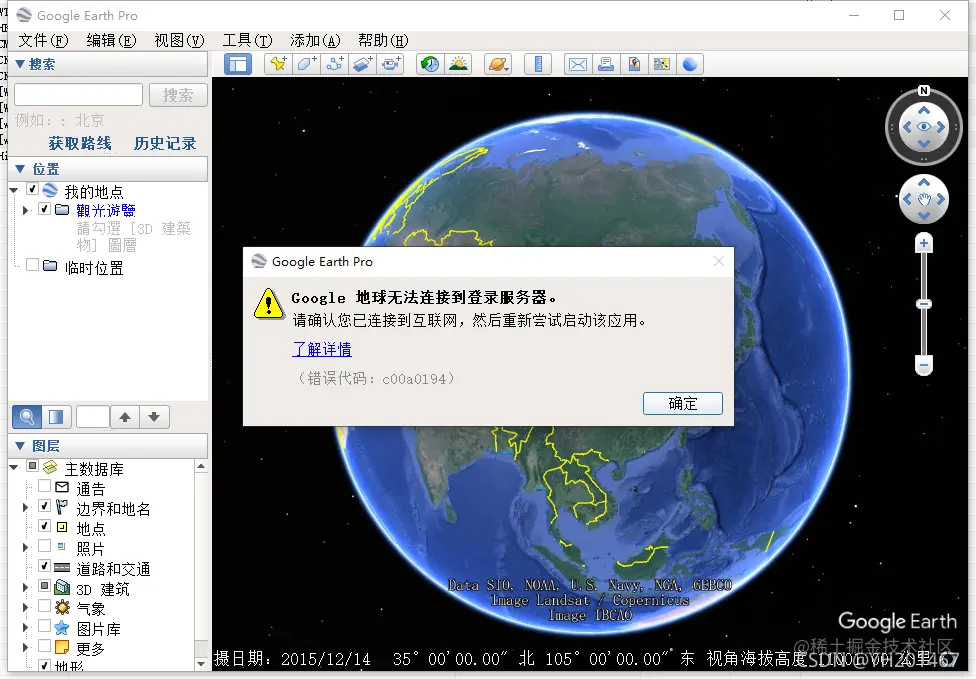Image resolution: width=976 pixels, height=679 pixels.
Task: Expand the 觀光游覽 folder arrow
Action: pyautogui.click(x=26, y=210)
